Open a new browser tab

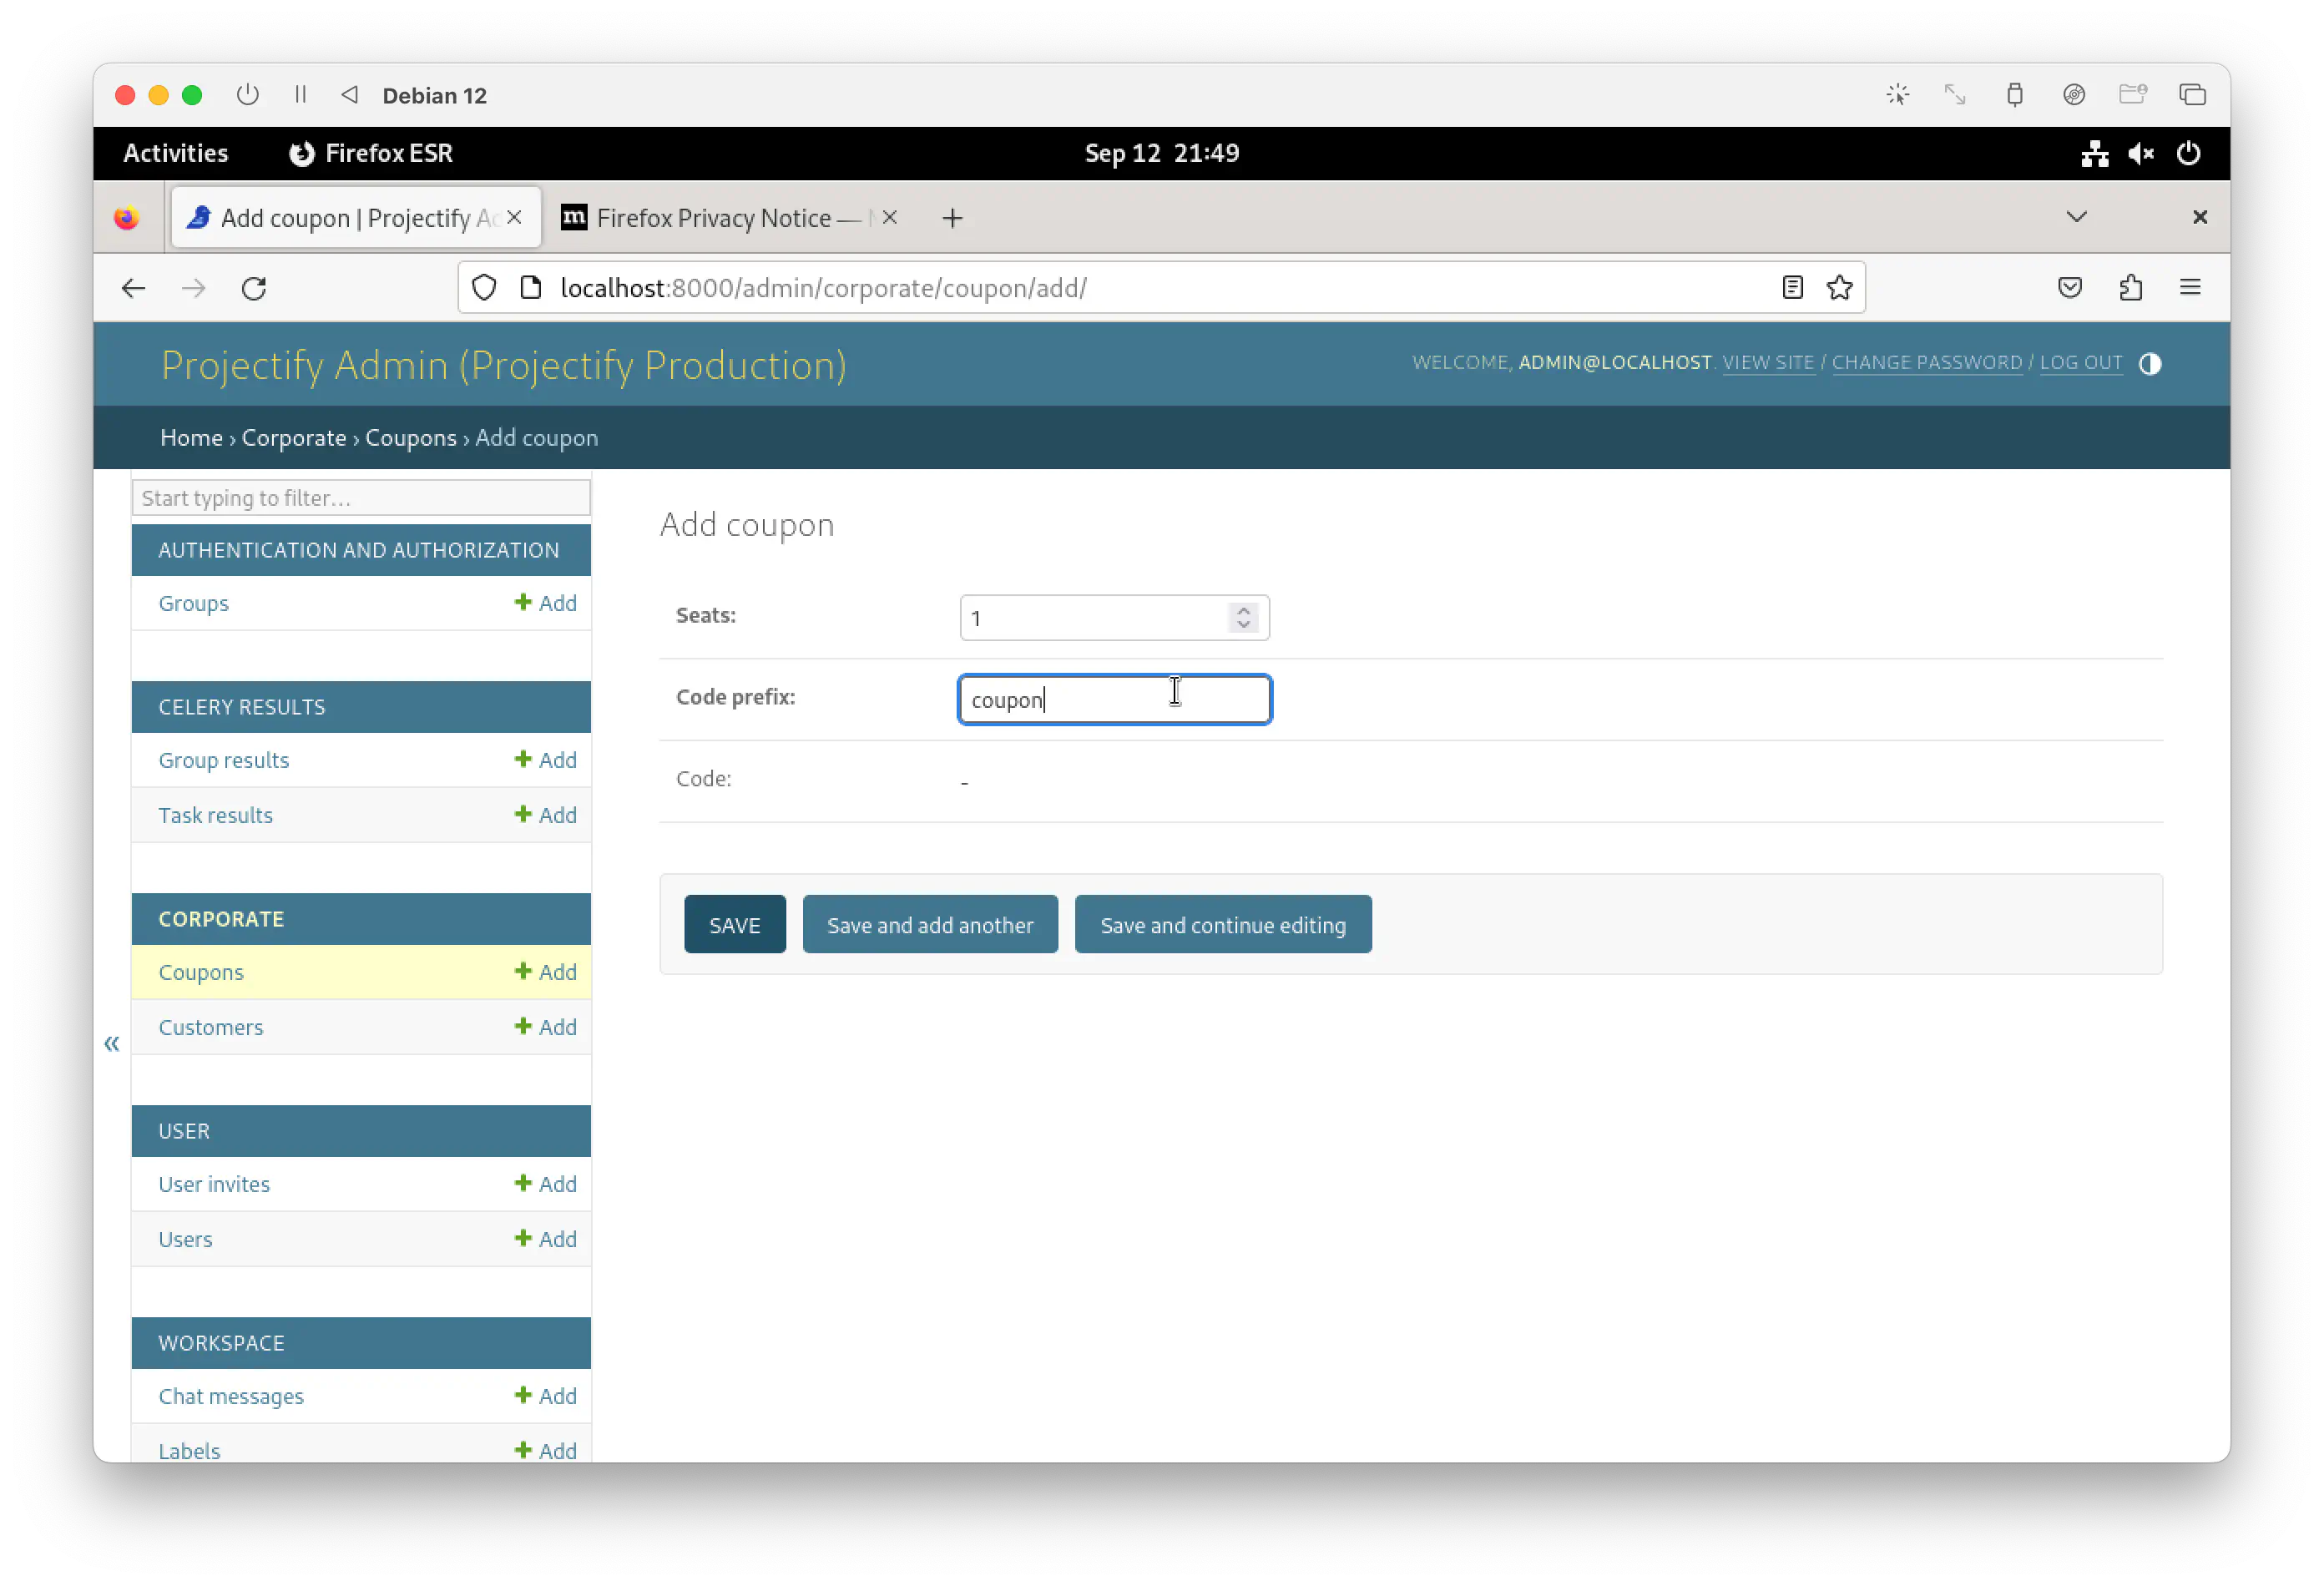pos(952,218)
